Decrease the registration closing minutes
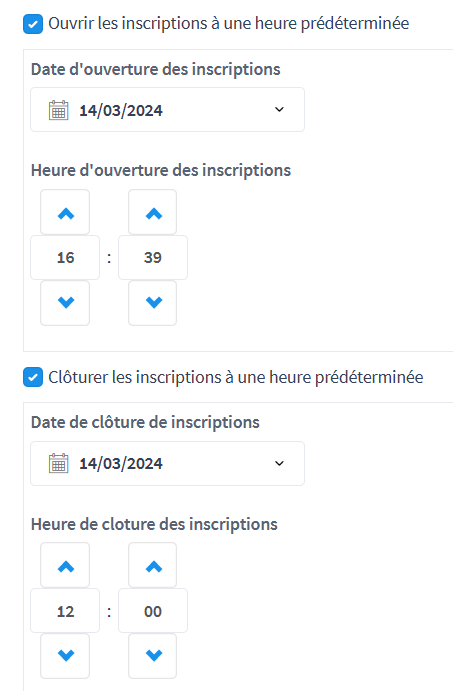Image resolution: width=453 pixels, height=691 pixels. pos(152,656)
